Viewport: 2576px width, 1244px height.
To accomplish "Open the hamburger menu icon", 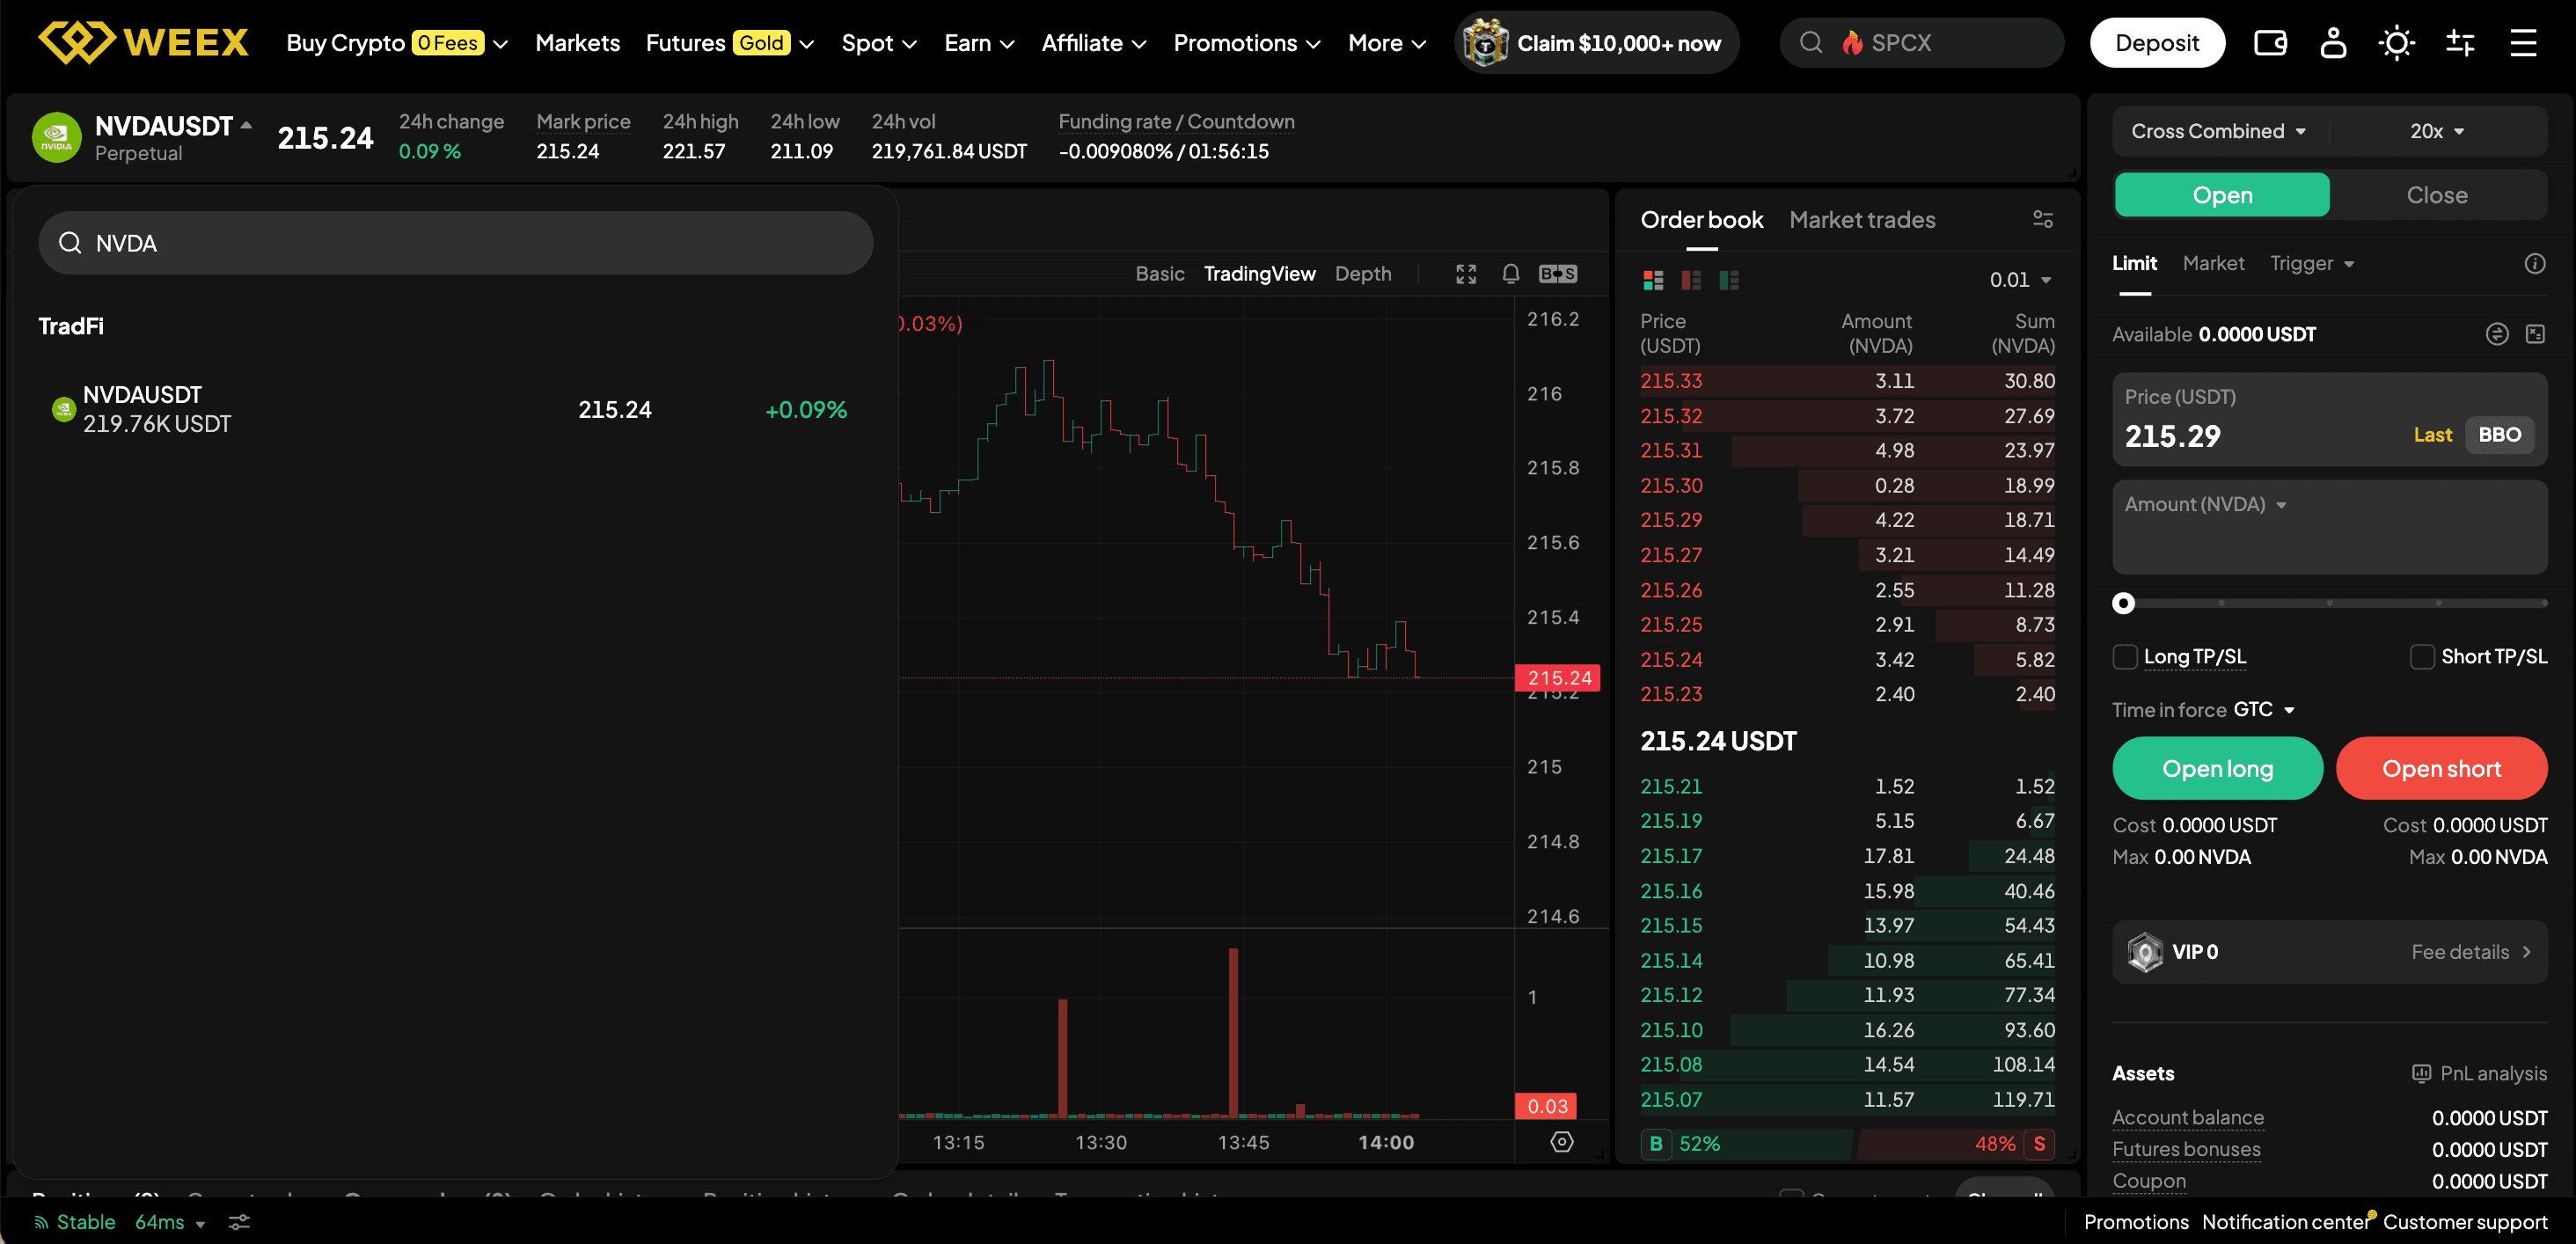I will 2523,43.
